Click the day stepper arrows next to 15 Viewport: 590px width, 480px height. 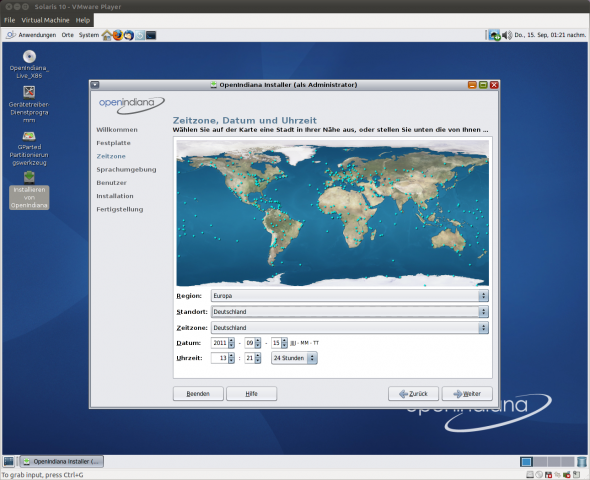click(x=284, y=343)
